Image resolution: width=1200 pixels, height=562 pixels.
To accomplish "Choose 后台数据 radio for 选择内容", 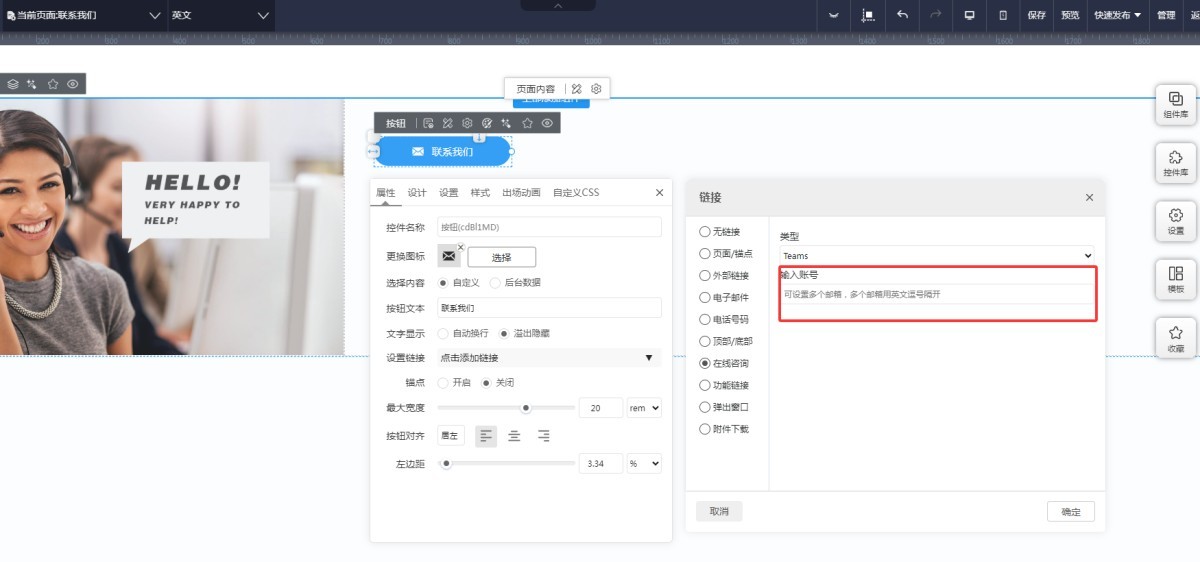I will click(x=495, y=283).
